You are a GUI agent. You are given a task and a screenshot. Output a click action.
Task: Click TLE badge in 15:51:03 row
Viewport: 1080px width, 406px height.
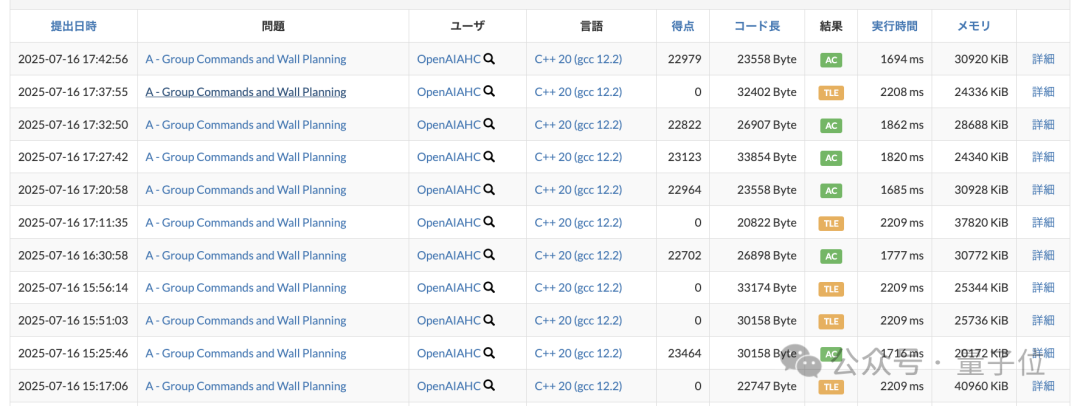click(831, 321)
